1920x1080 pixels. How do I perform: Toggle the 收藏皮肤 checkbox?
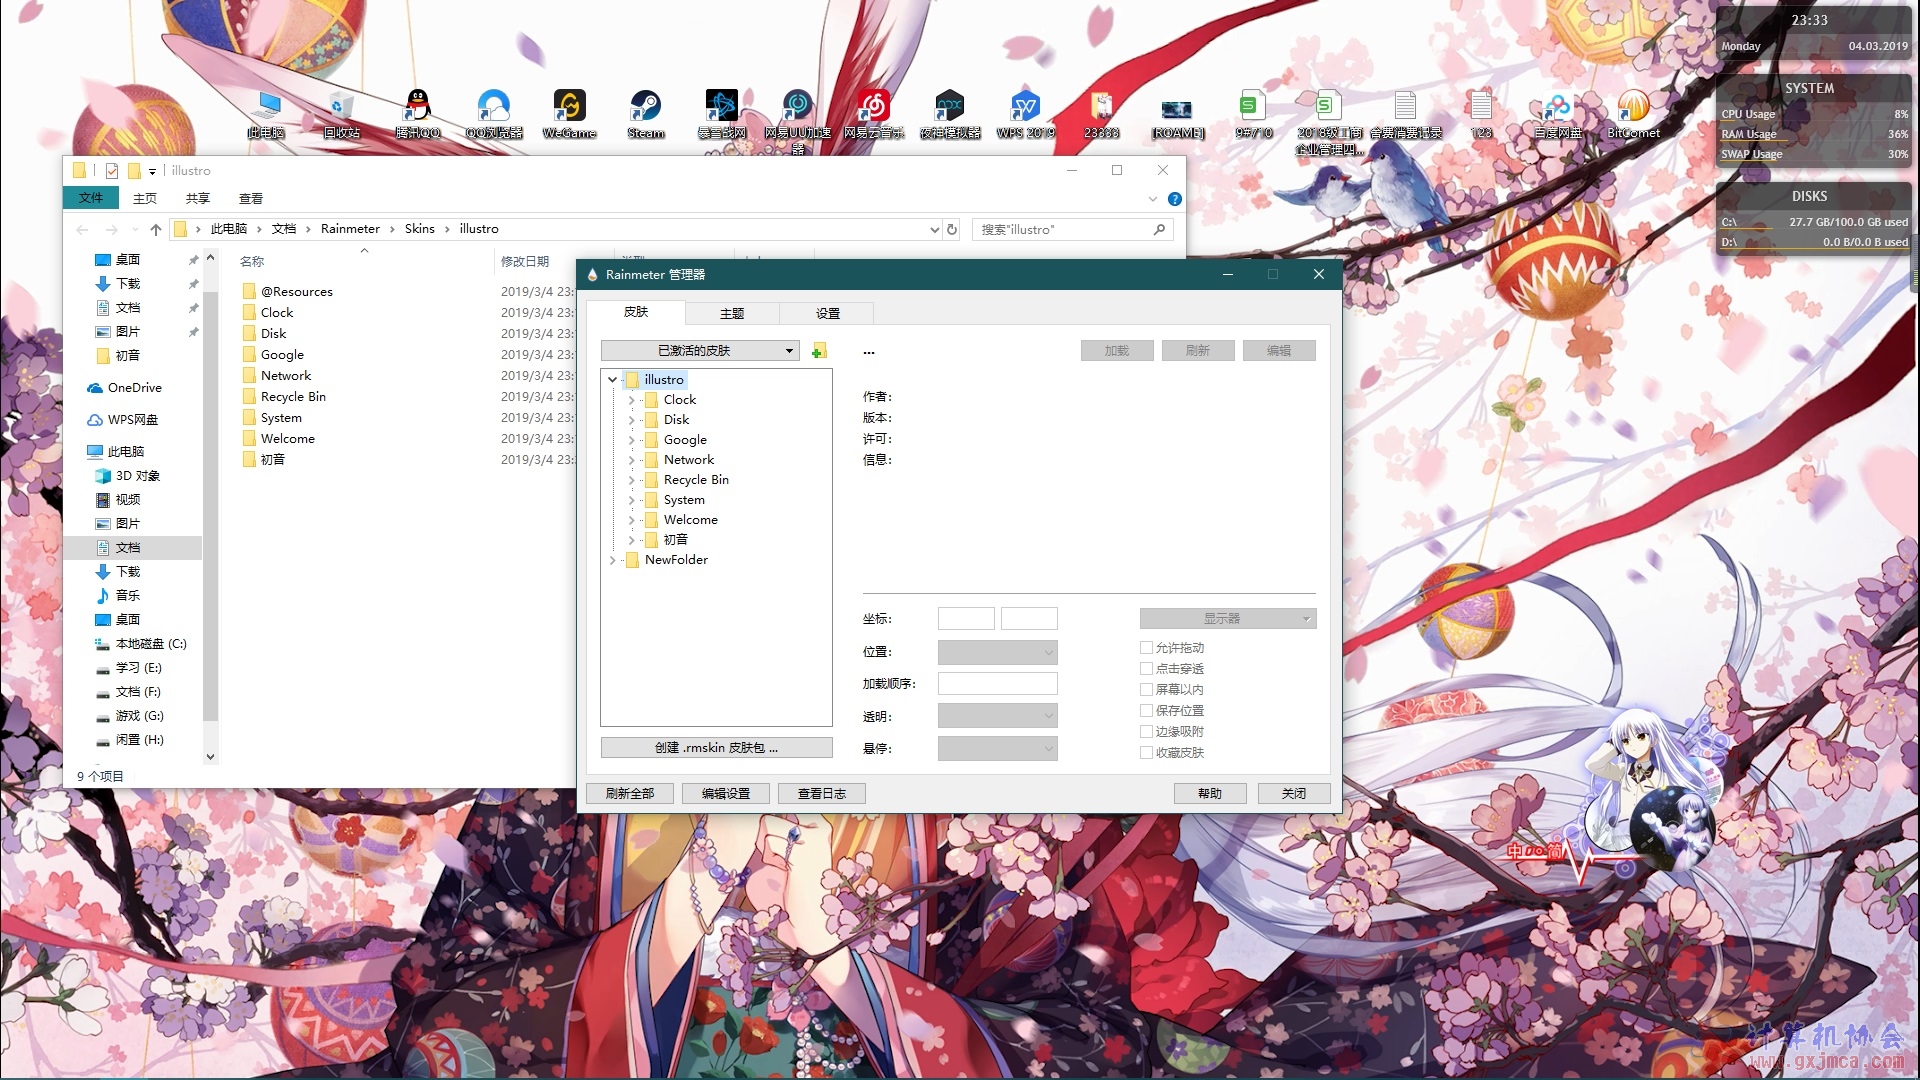pos(1147,753)
